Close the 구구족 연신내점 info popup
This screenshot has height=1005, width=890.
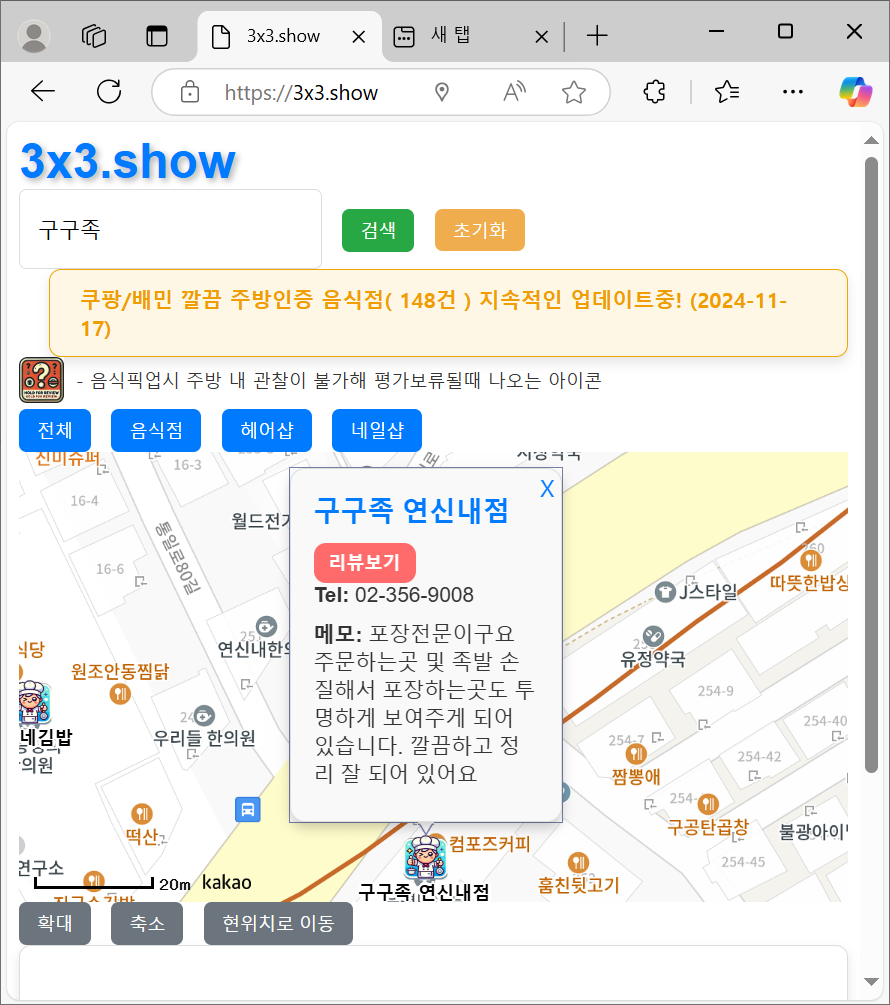547,489
